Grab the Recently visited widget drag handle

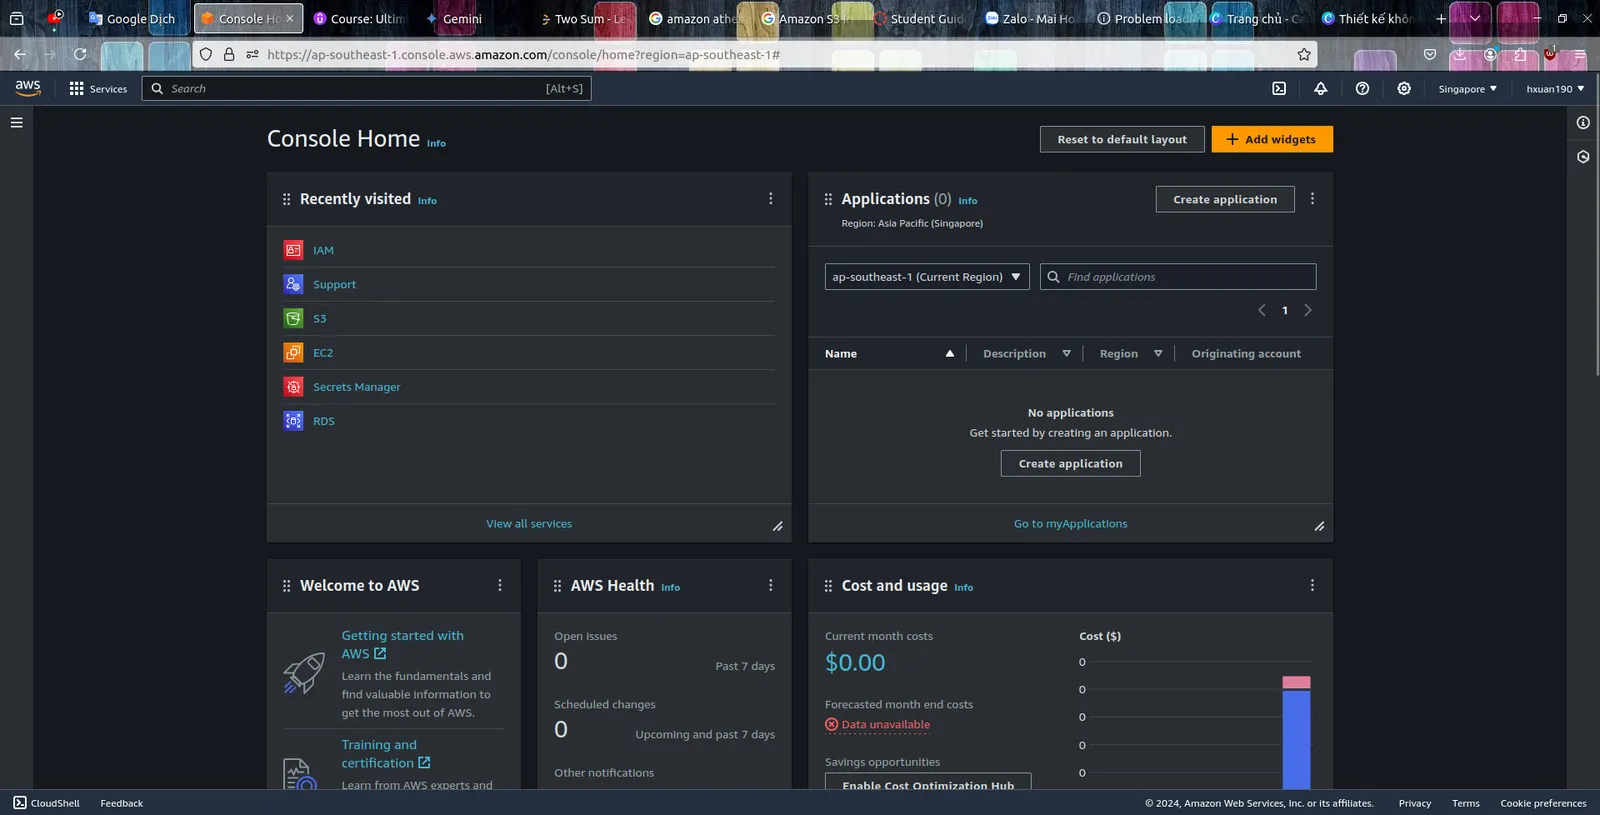[286, 199]
